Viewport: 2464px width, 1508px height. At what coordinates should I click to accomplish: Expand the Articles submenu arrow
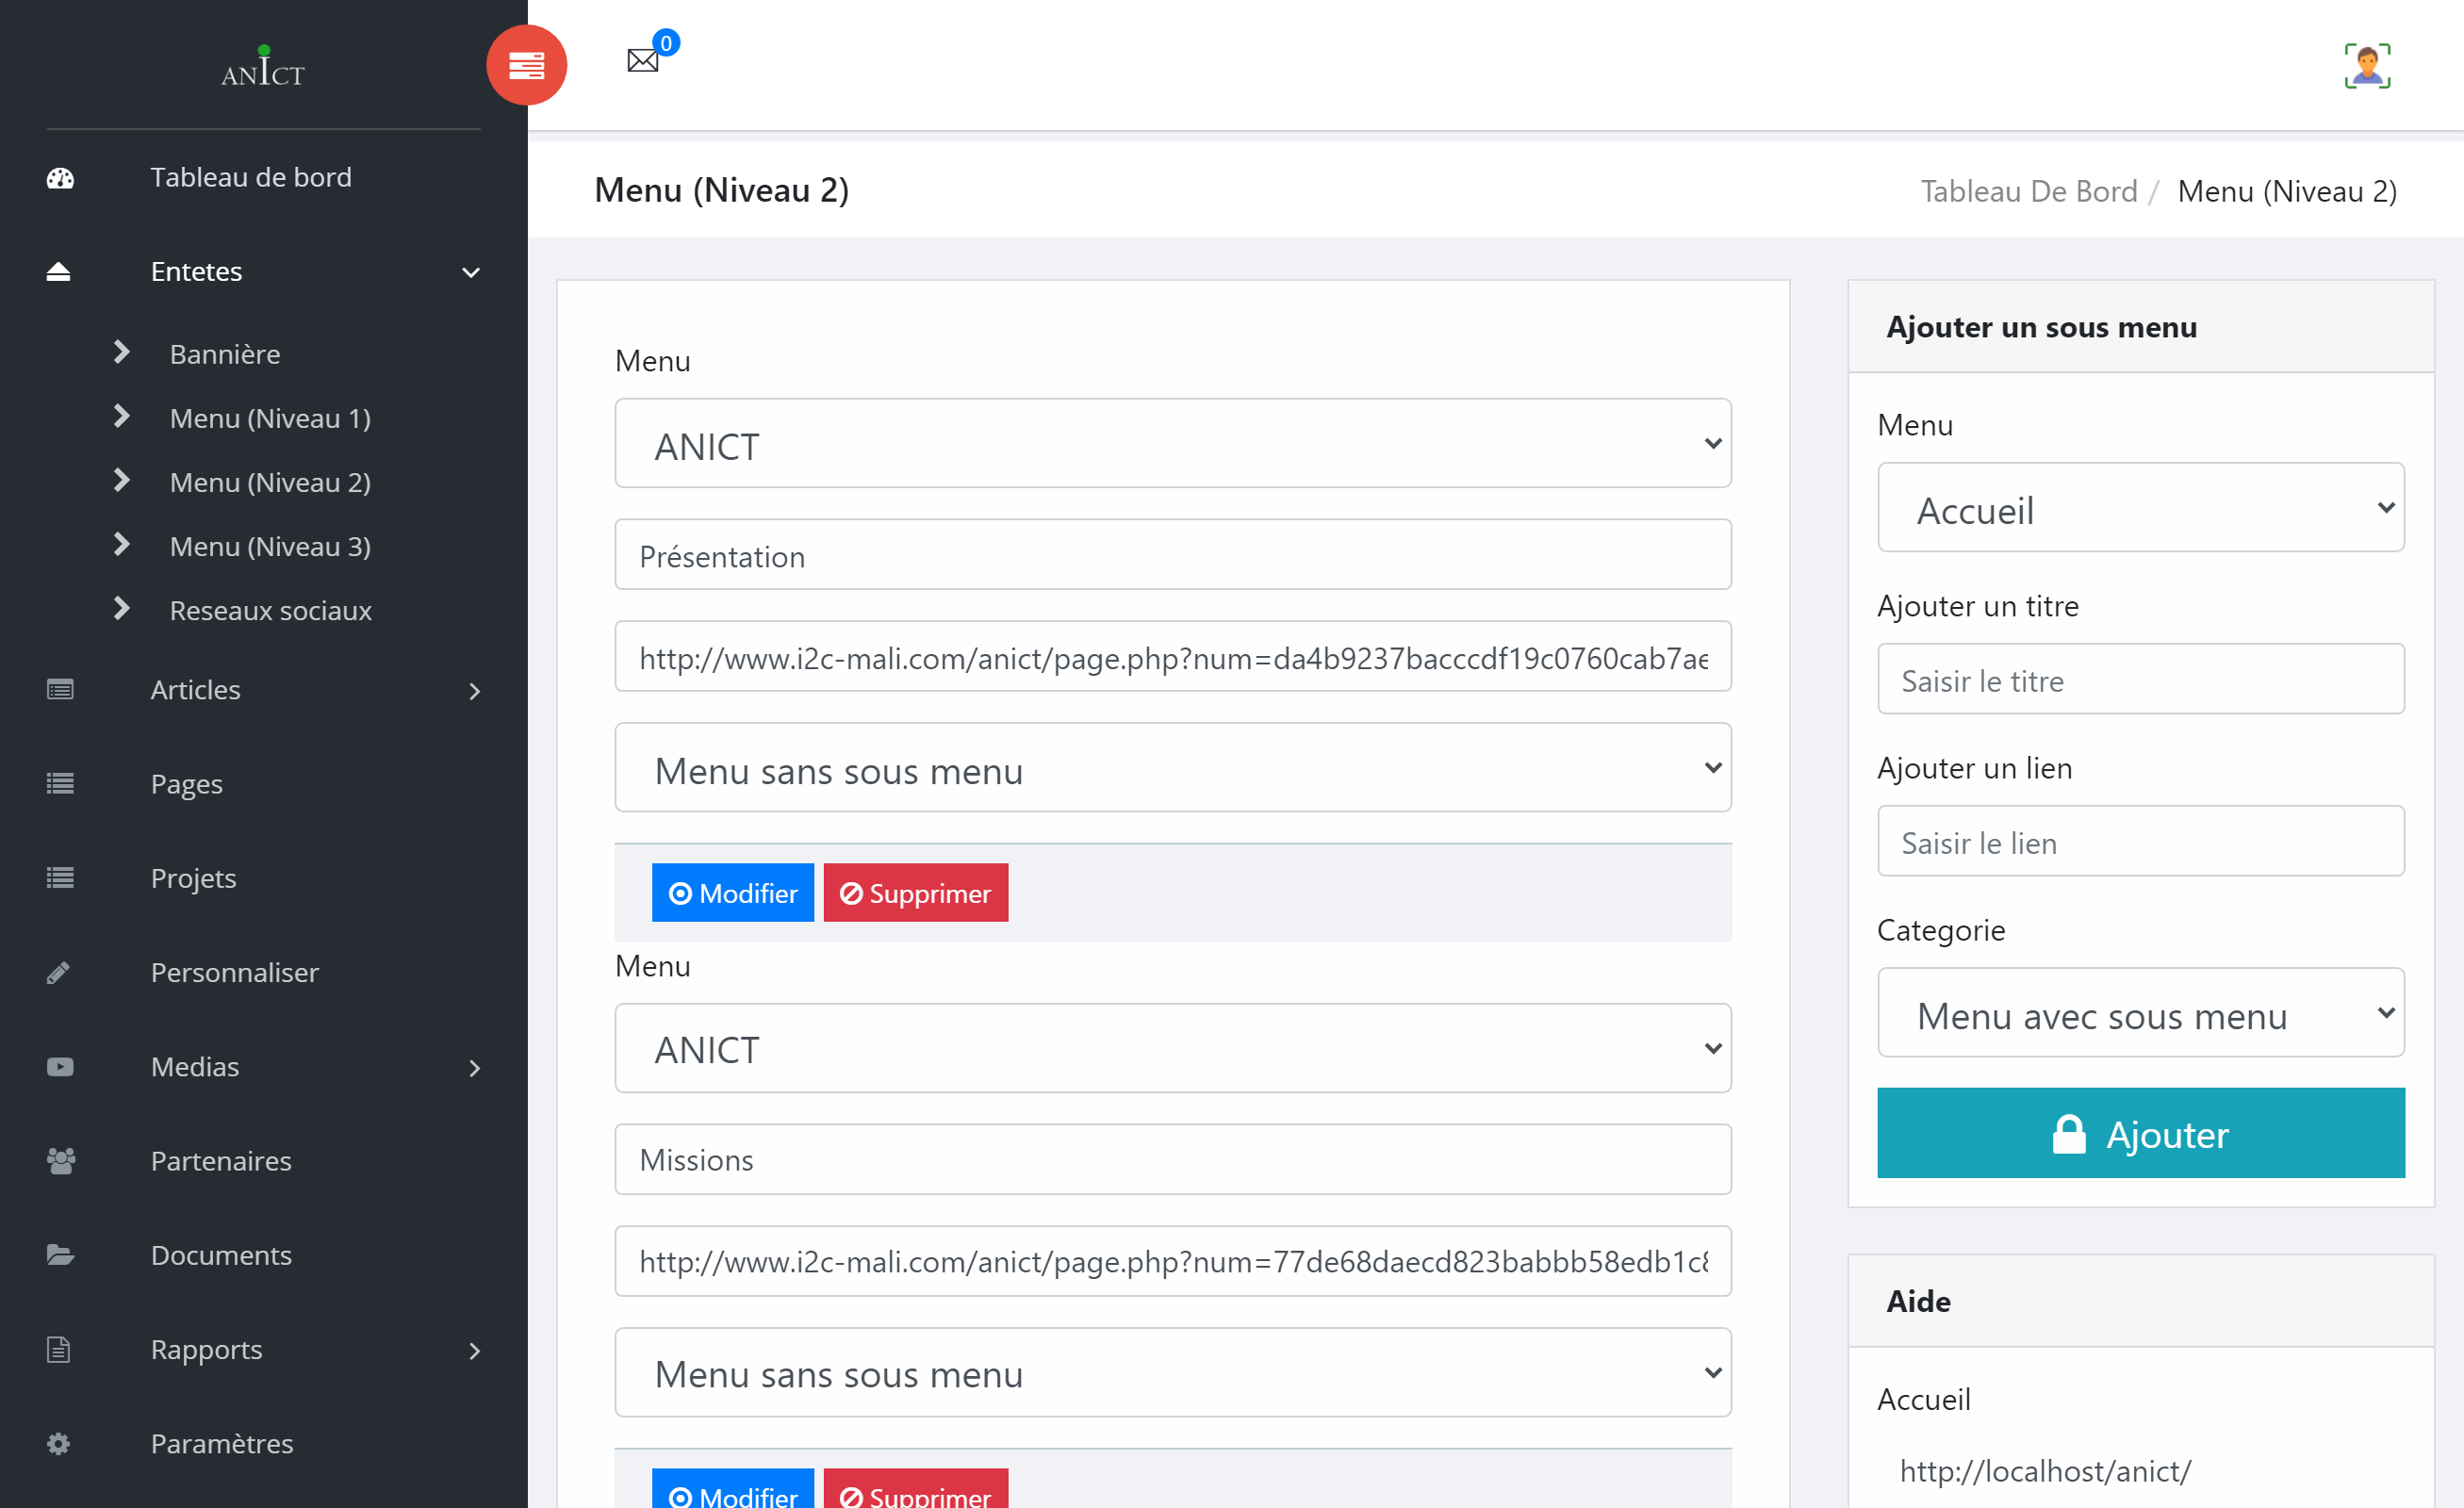pos(474,691)
